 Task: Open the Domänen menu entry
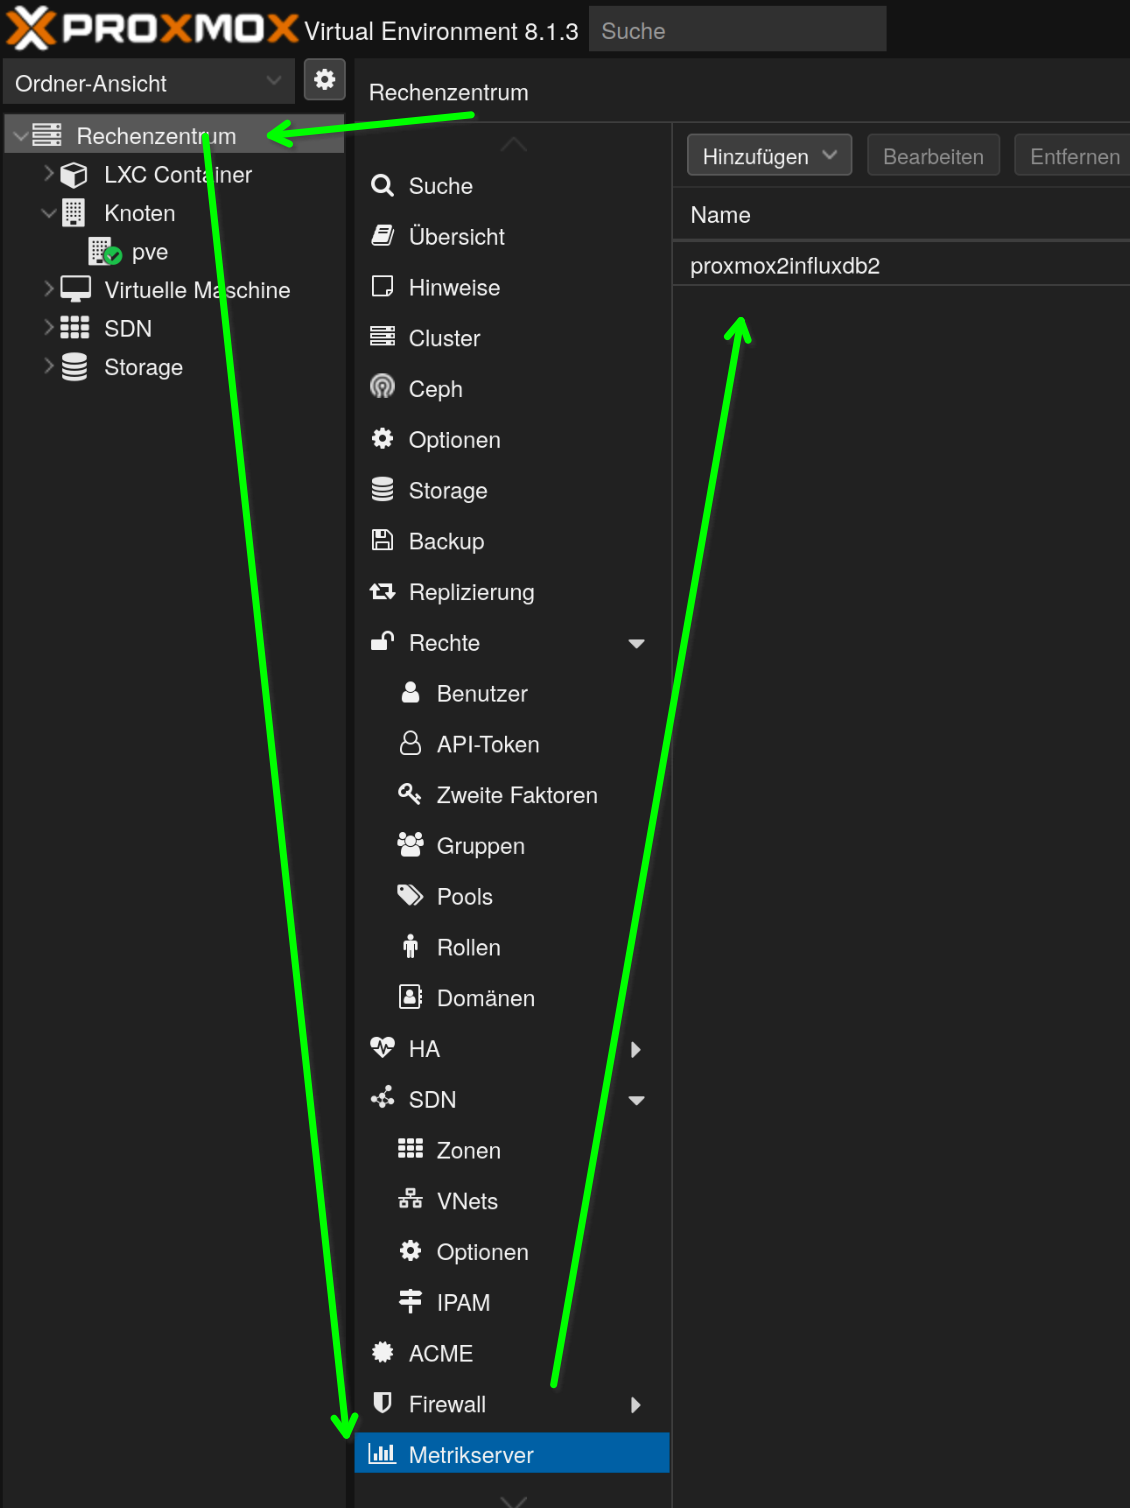pyautogui.click(x=512, y=998)
